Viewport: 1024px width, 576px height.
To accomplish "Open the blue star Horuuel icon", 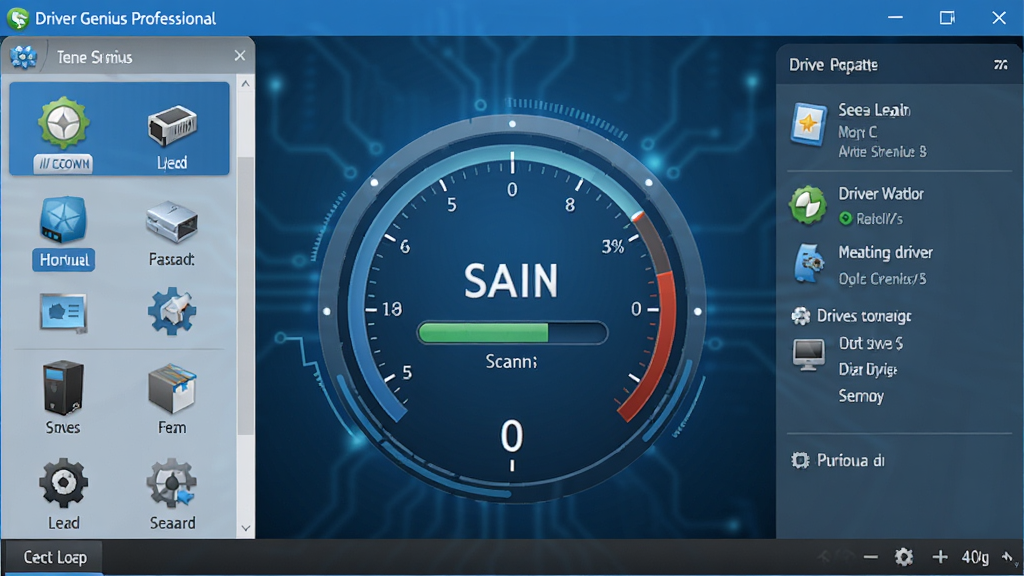I will 63,219.
